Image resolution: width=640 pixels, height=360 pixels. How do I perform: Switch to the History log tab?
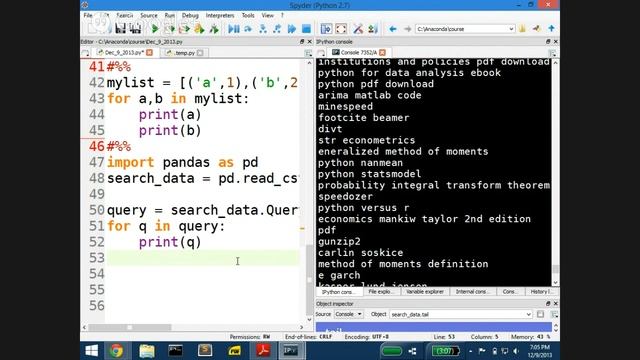coord(541,292)
